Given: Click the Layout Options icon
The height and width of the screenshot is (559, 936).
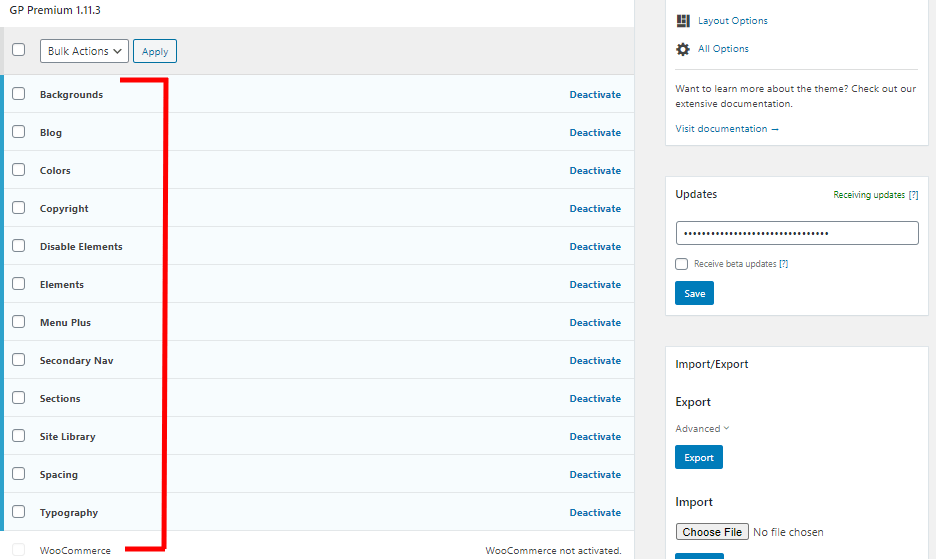Looking at the screenshot, I should click(x=683, y=21).
